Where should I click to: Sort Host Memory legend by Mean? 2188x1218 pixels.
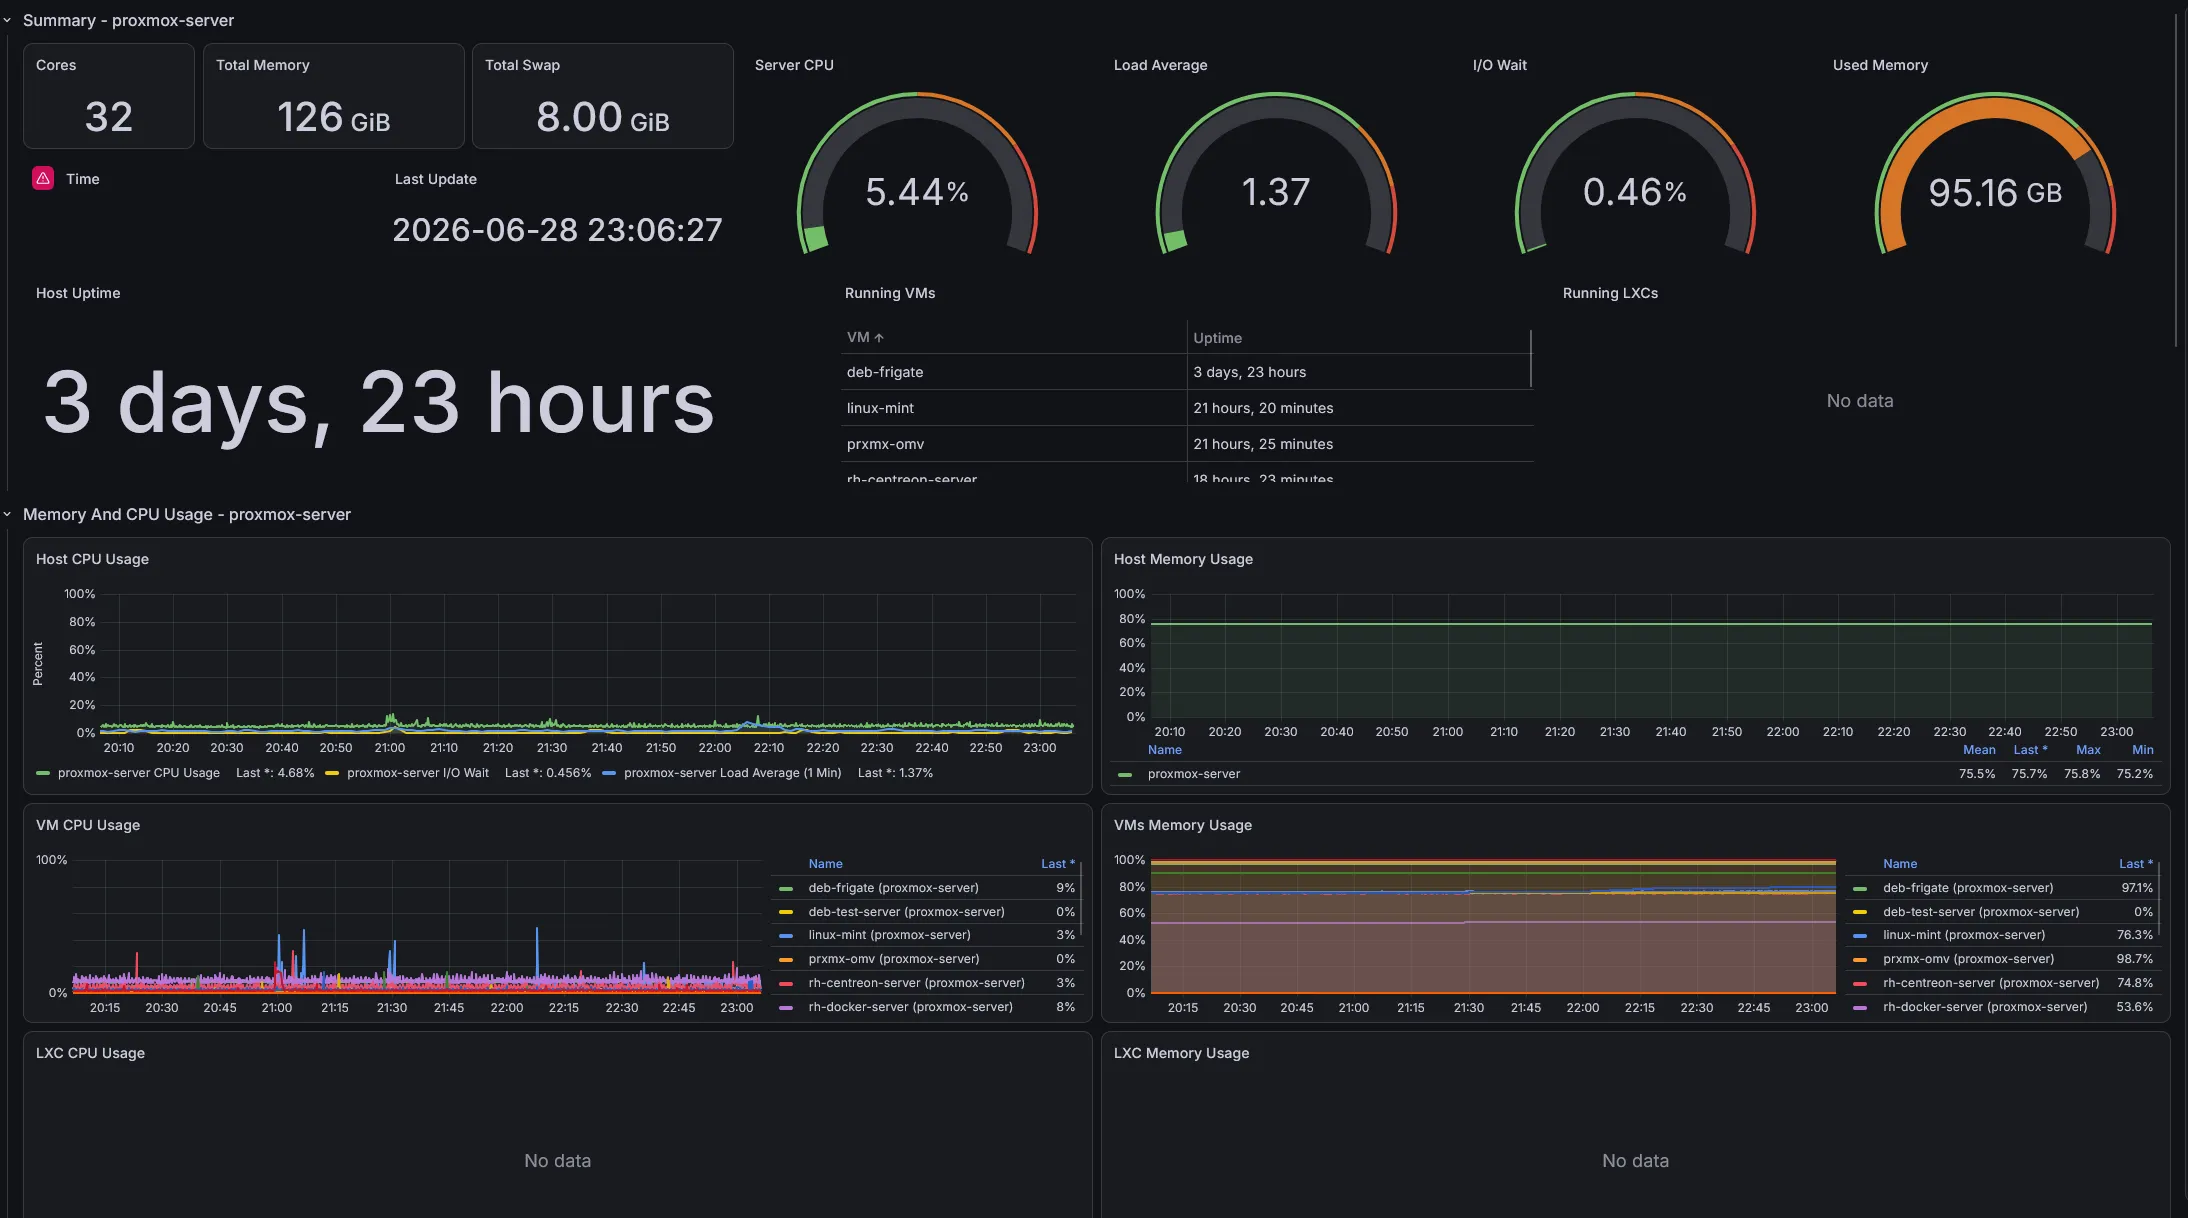[x=1978, y=750]
